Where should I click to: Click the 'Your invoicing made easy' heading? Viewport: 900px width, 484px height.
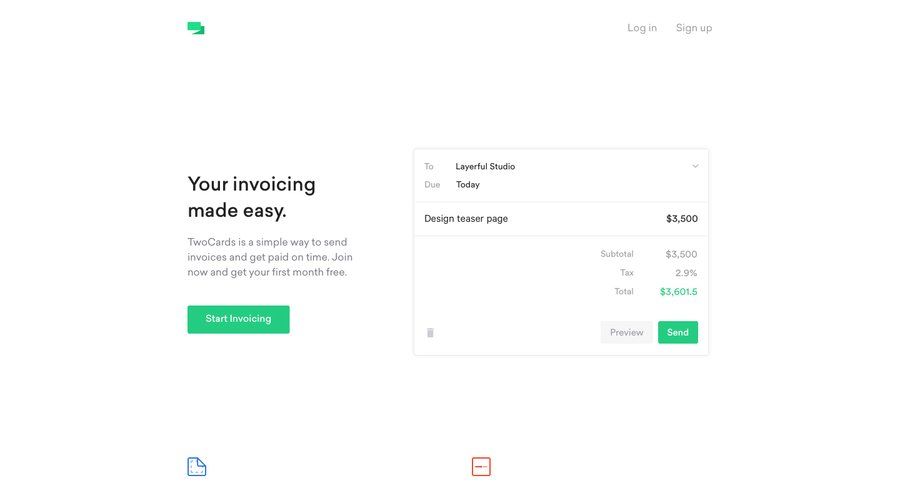(252, 197)
